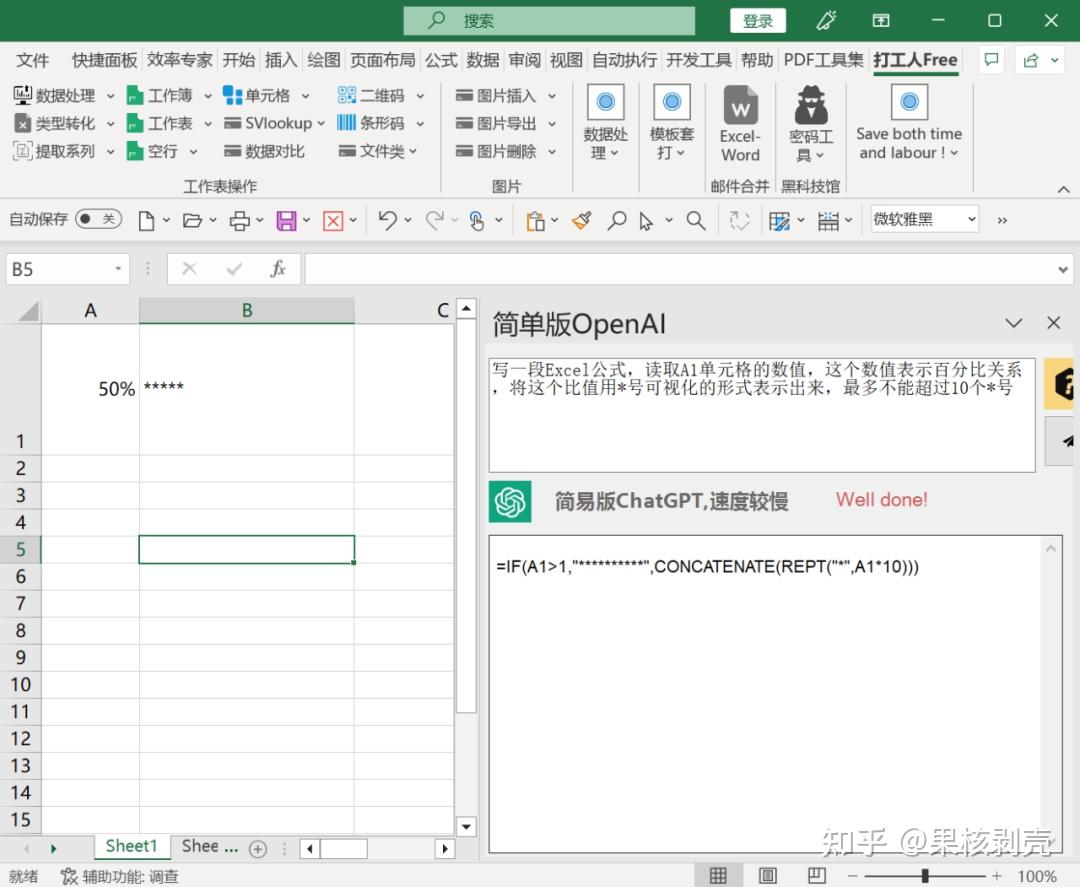Click the select all corner triangle
This screenshot has width=1080, height=887.
click(28, 311)
